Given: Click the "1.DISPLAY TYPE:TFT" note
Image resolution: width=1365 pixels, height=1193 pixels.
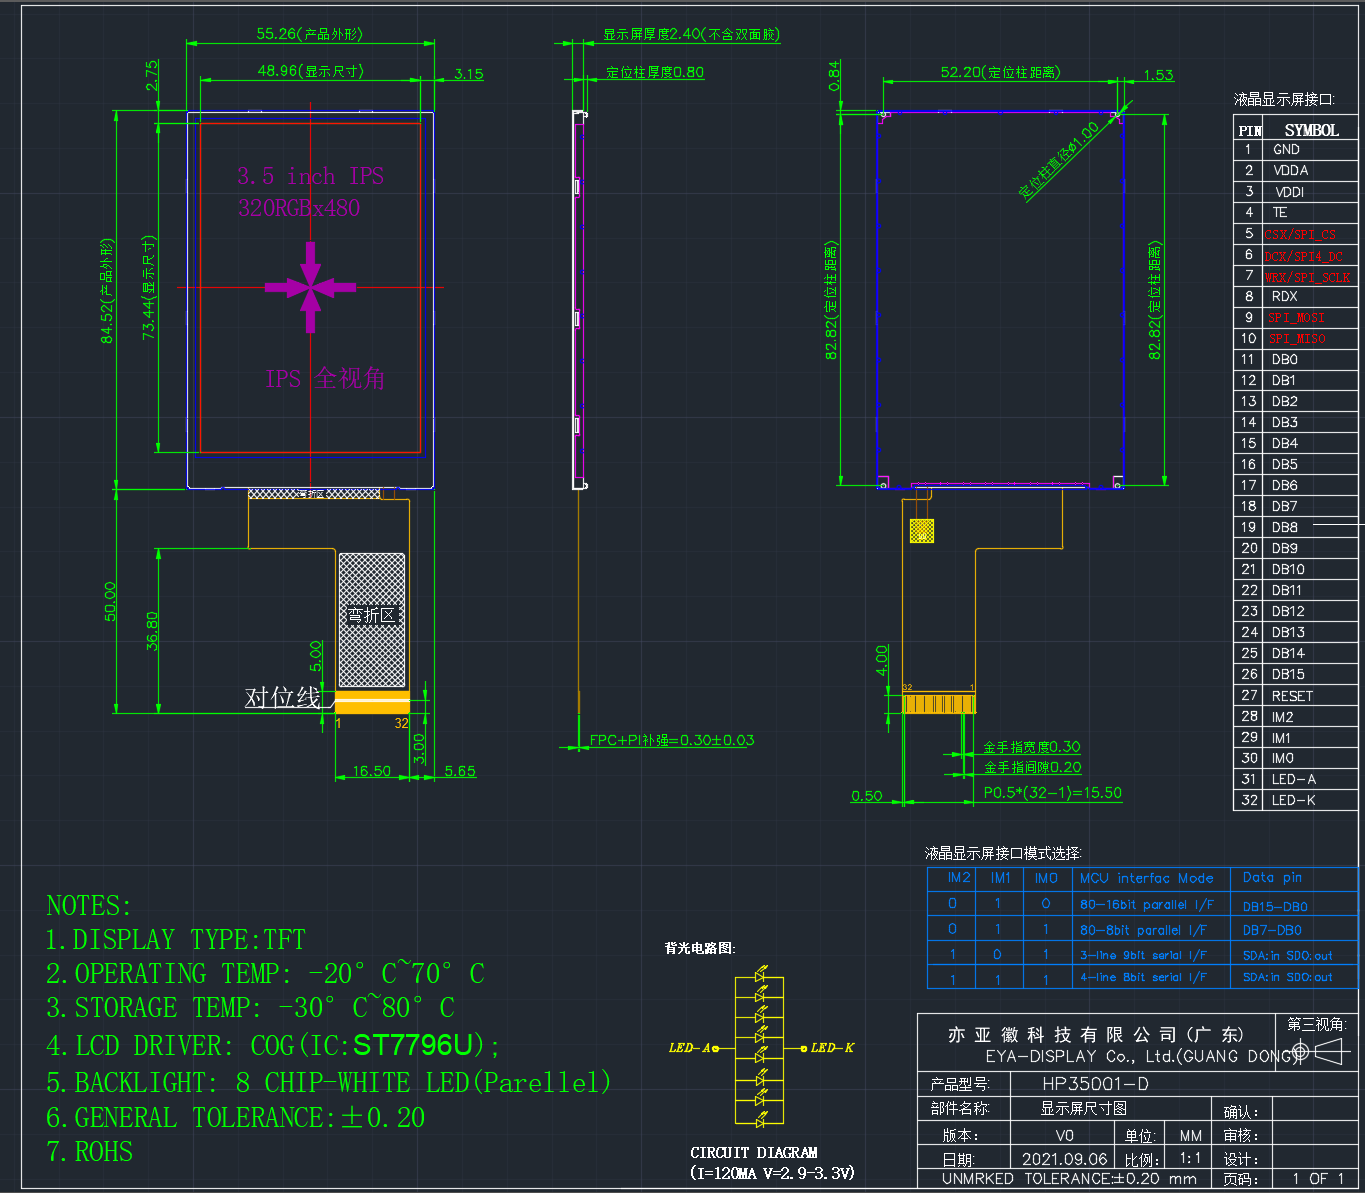Looking at the screenshot, I should (176, 940).
